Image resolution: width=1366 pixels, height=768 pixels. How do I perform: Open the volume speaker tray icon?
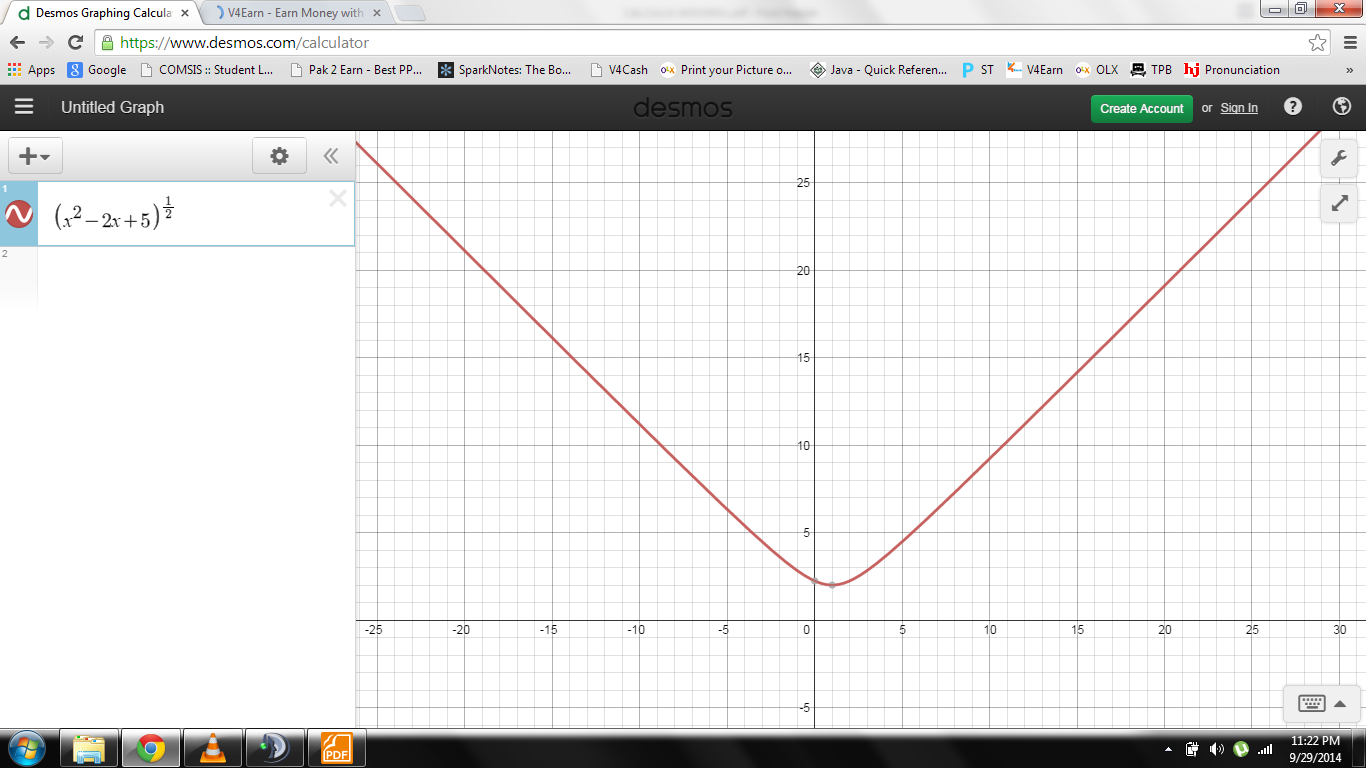[x=1217, y=748]
